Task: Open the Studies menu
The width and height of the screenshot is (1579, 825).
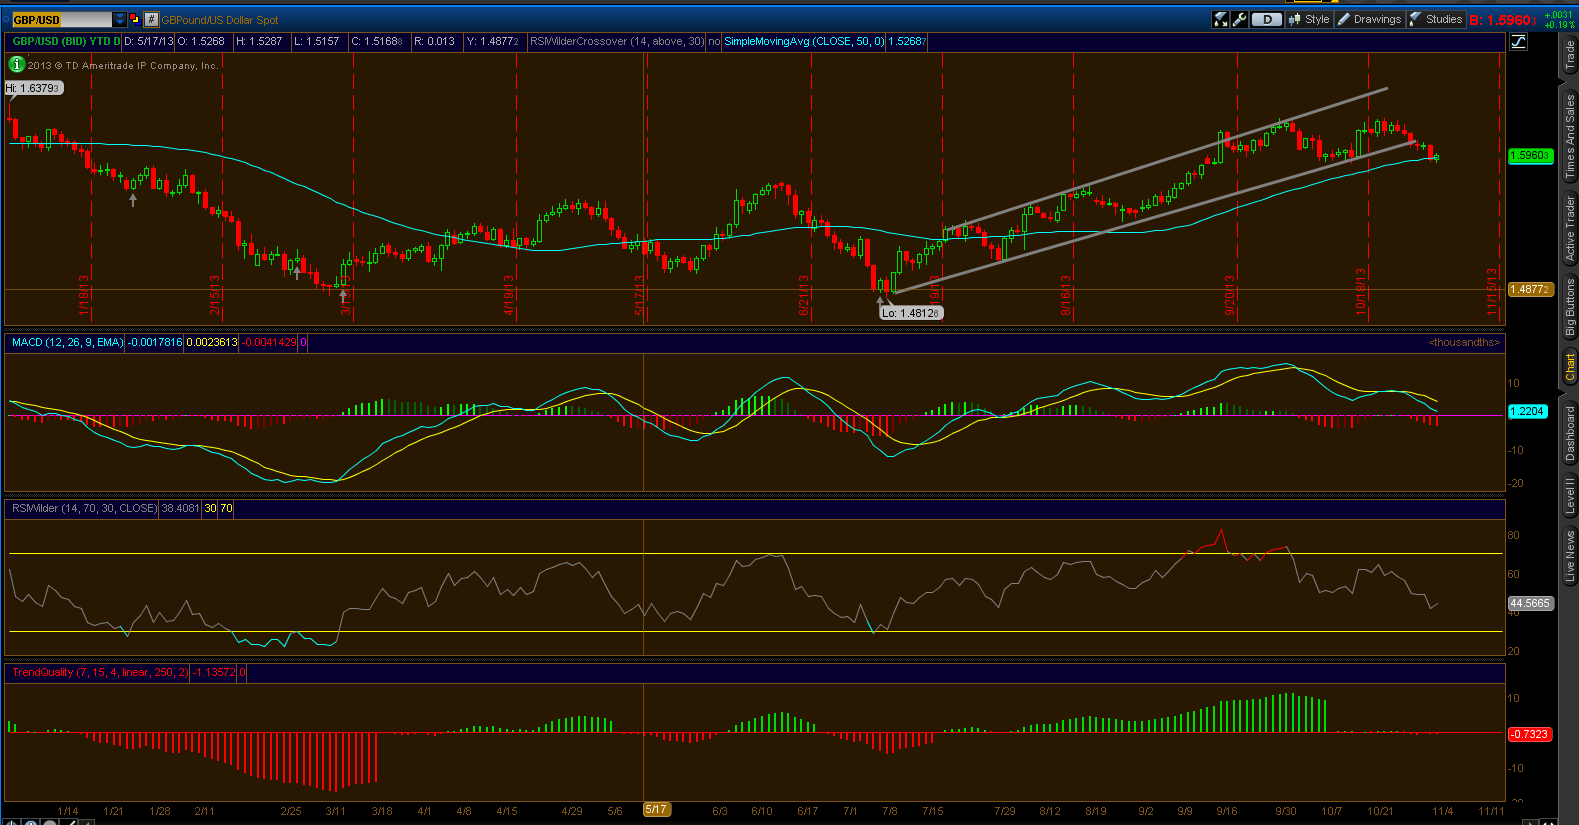Action: point(1436,19)
